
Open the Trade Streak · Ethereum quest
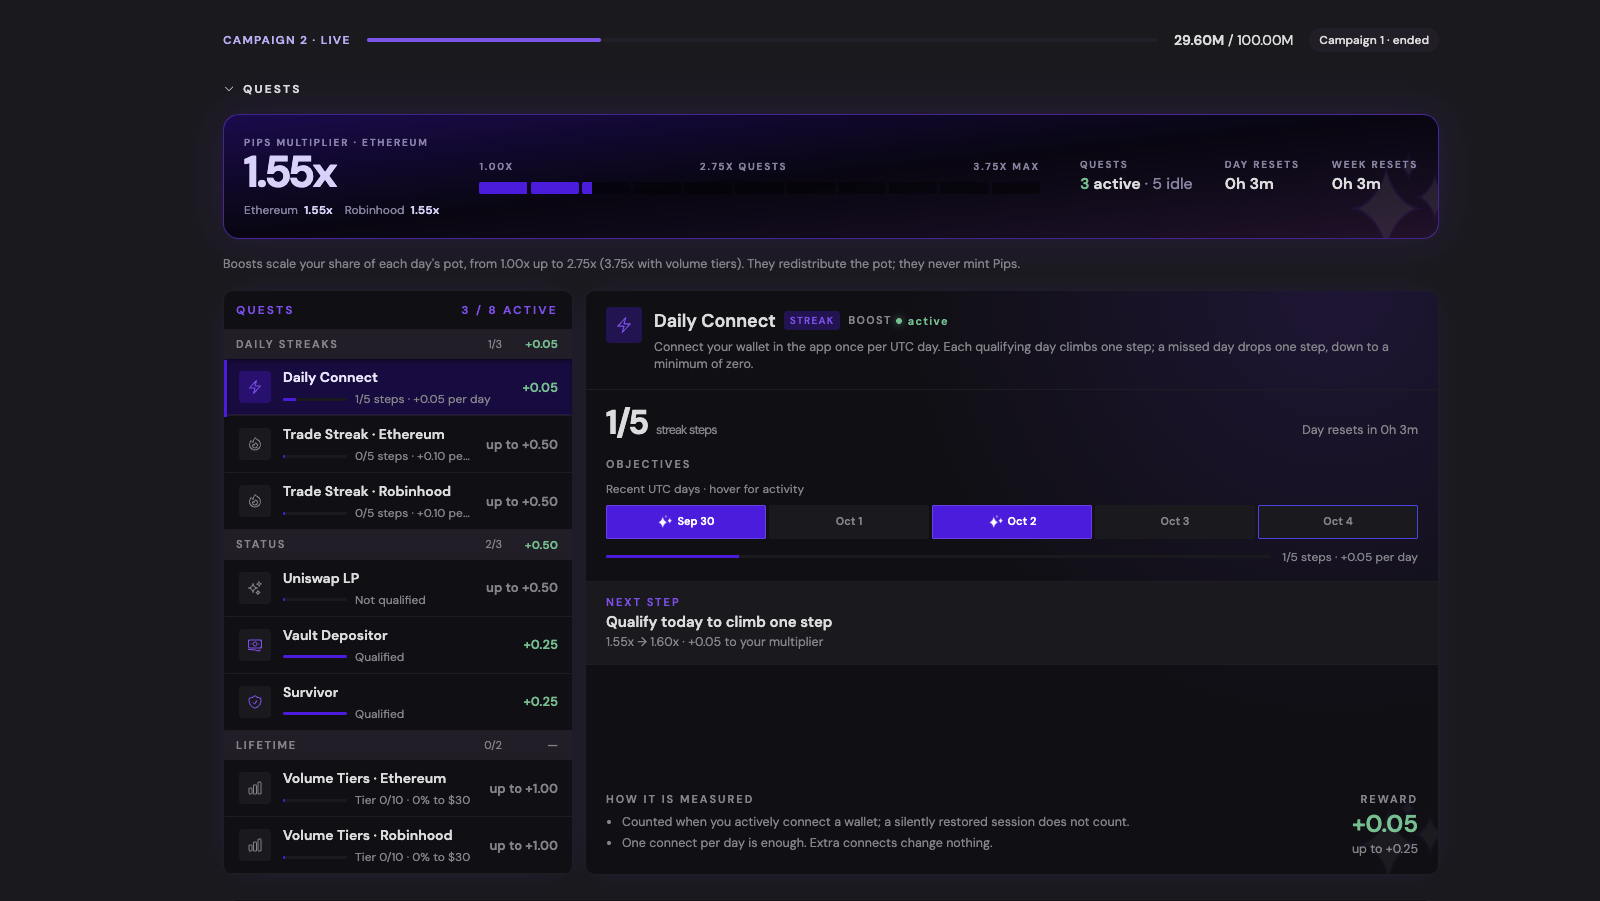398,444
